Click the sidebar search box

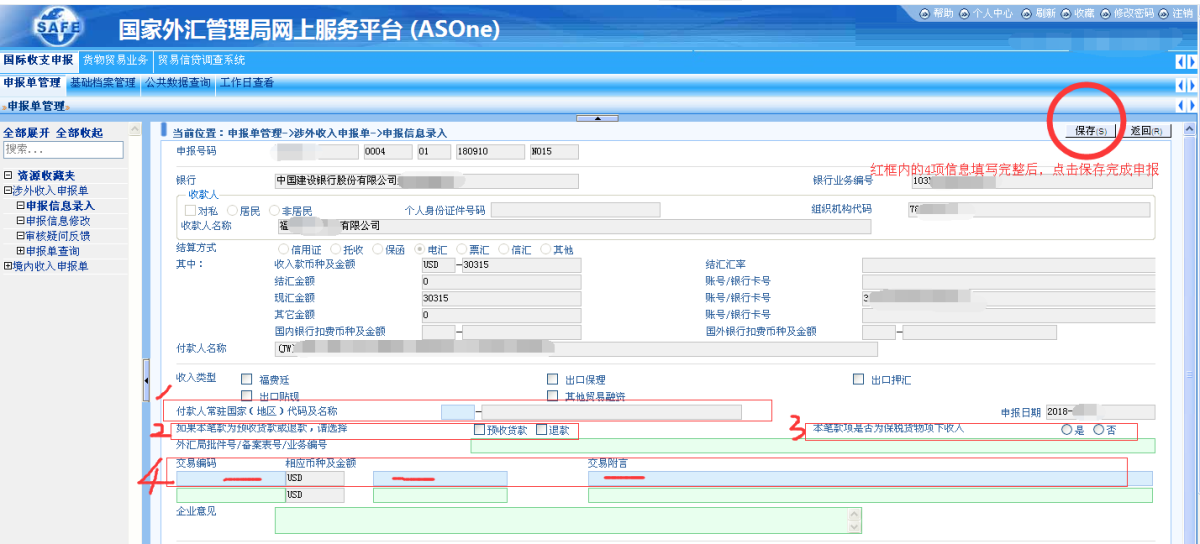tap(63, 150)
